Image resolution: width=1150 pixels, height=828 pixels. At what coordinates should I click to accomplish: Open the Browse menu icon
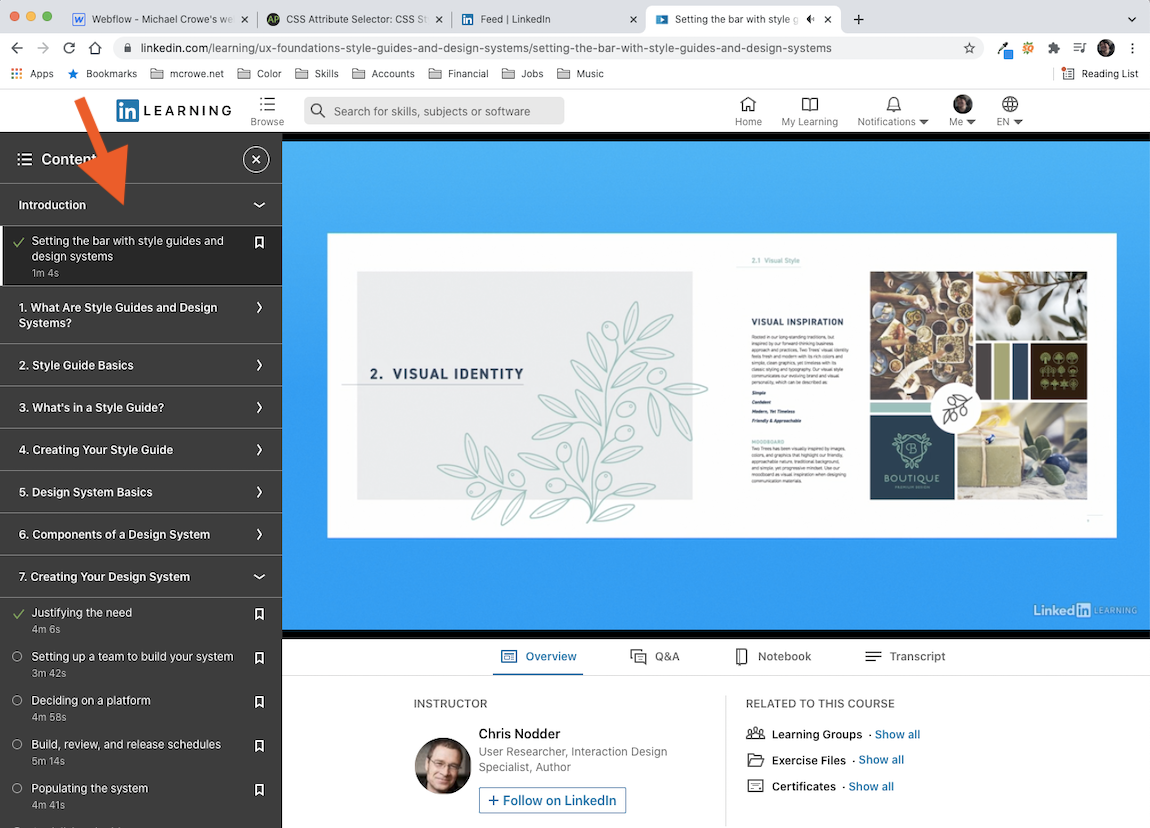click(x=267, y=104)
